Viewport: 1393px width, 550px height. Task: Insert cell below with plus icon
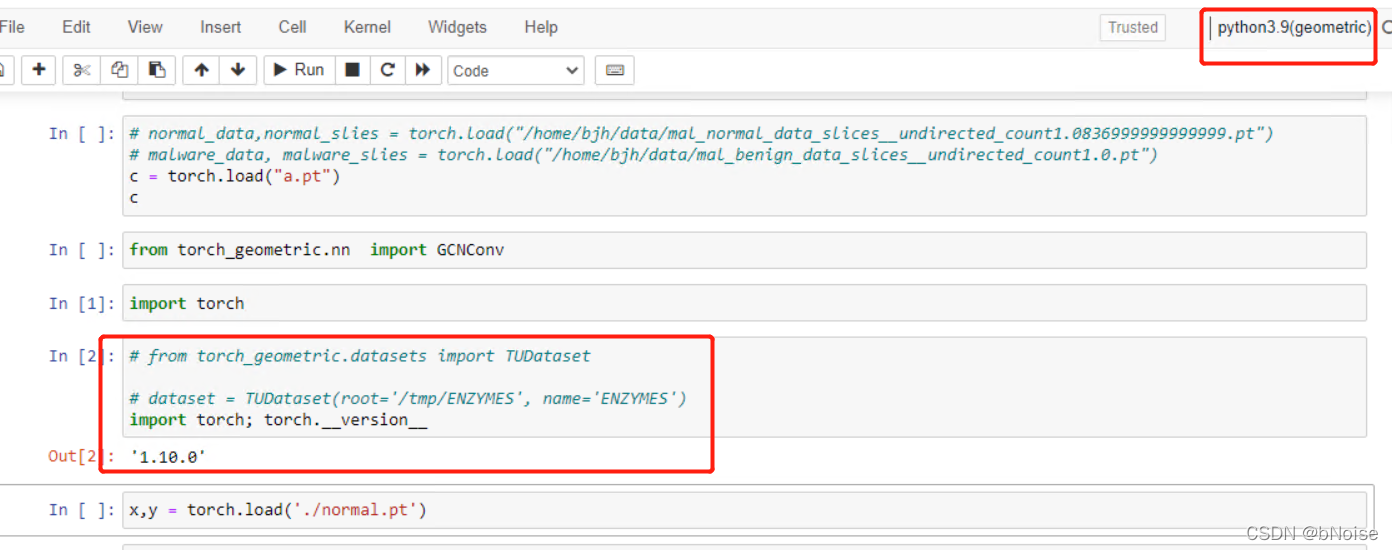39,70
